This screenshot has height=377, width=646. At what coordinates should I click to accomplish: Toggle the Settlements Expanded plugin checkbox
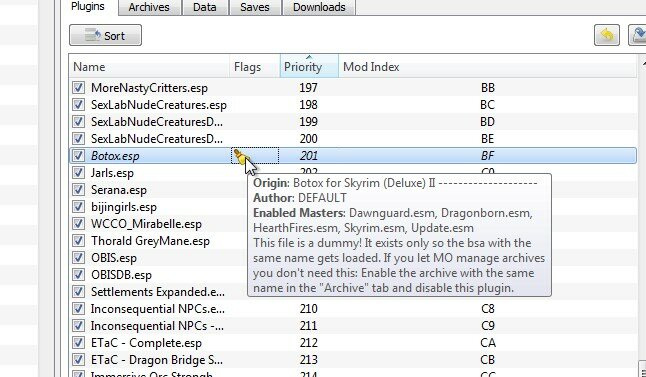(x=78, y=292)
